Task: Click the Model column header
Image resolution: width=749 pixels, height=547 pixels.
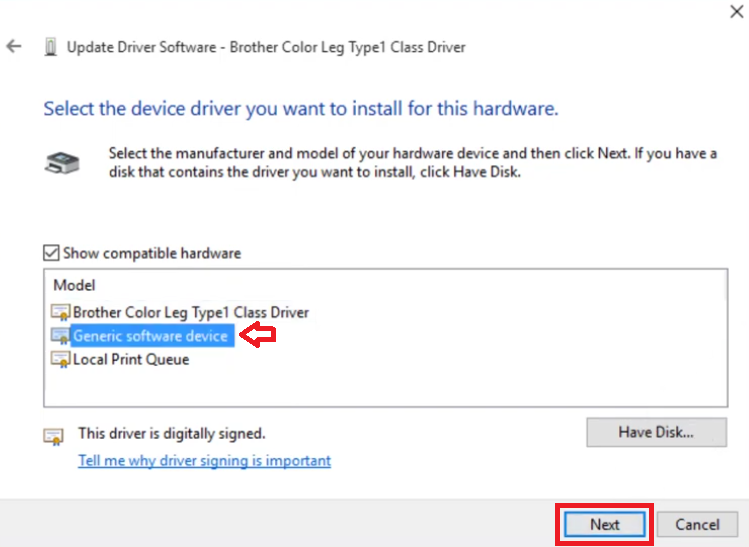Action: click(75, 285)
